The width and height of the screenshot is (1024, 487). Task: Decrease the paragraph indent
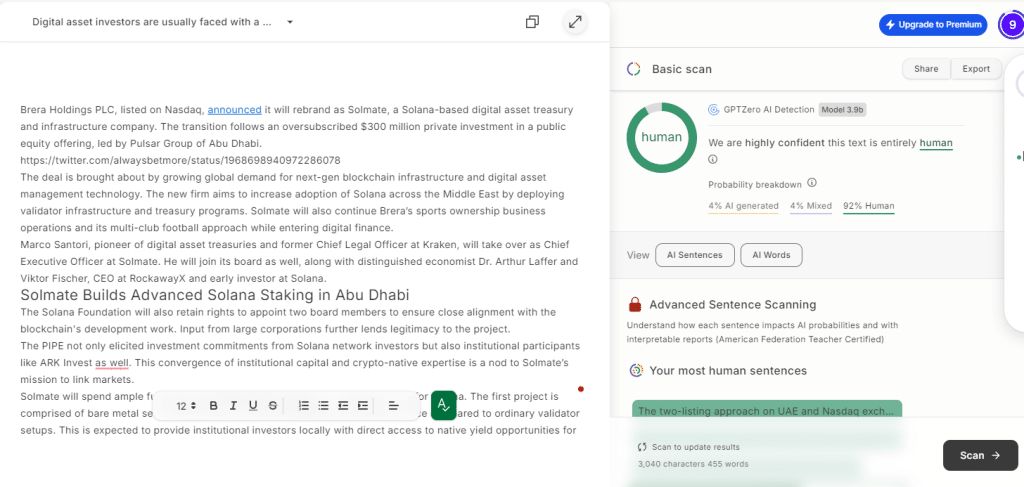pos(343,406)
